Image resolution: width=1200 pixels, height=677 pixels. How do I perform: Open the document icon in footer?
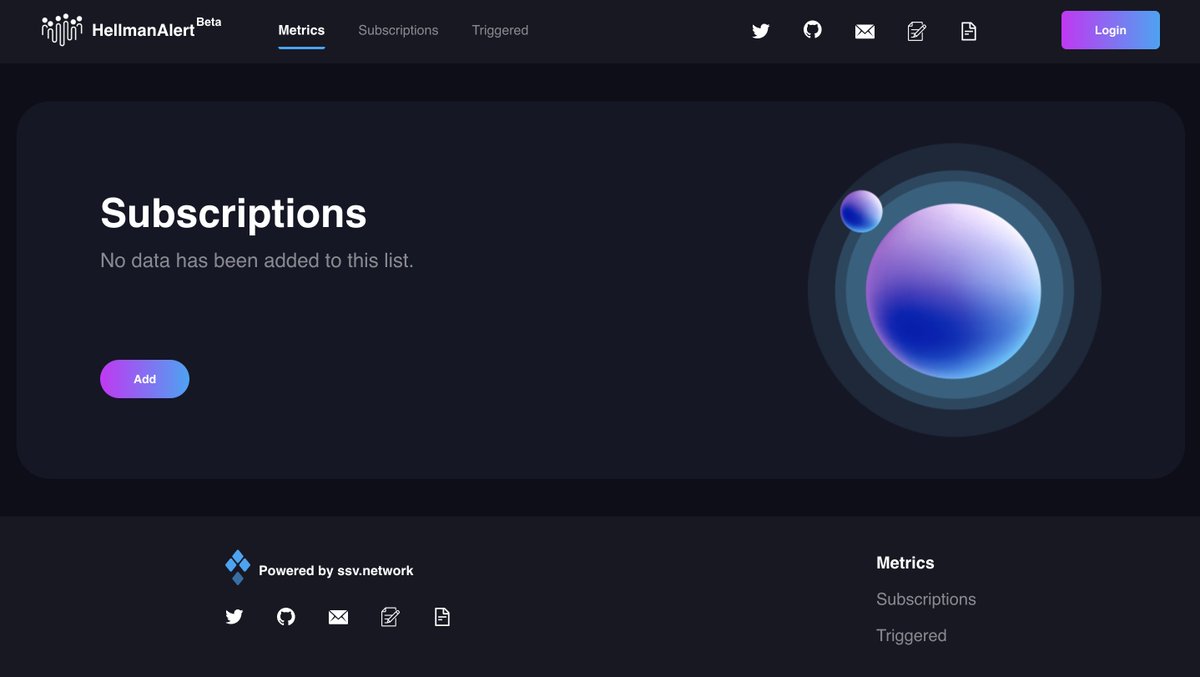442,617
